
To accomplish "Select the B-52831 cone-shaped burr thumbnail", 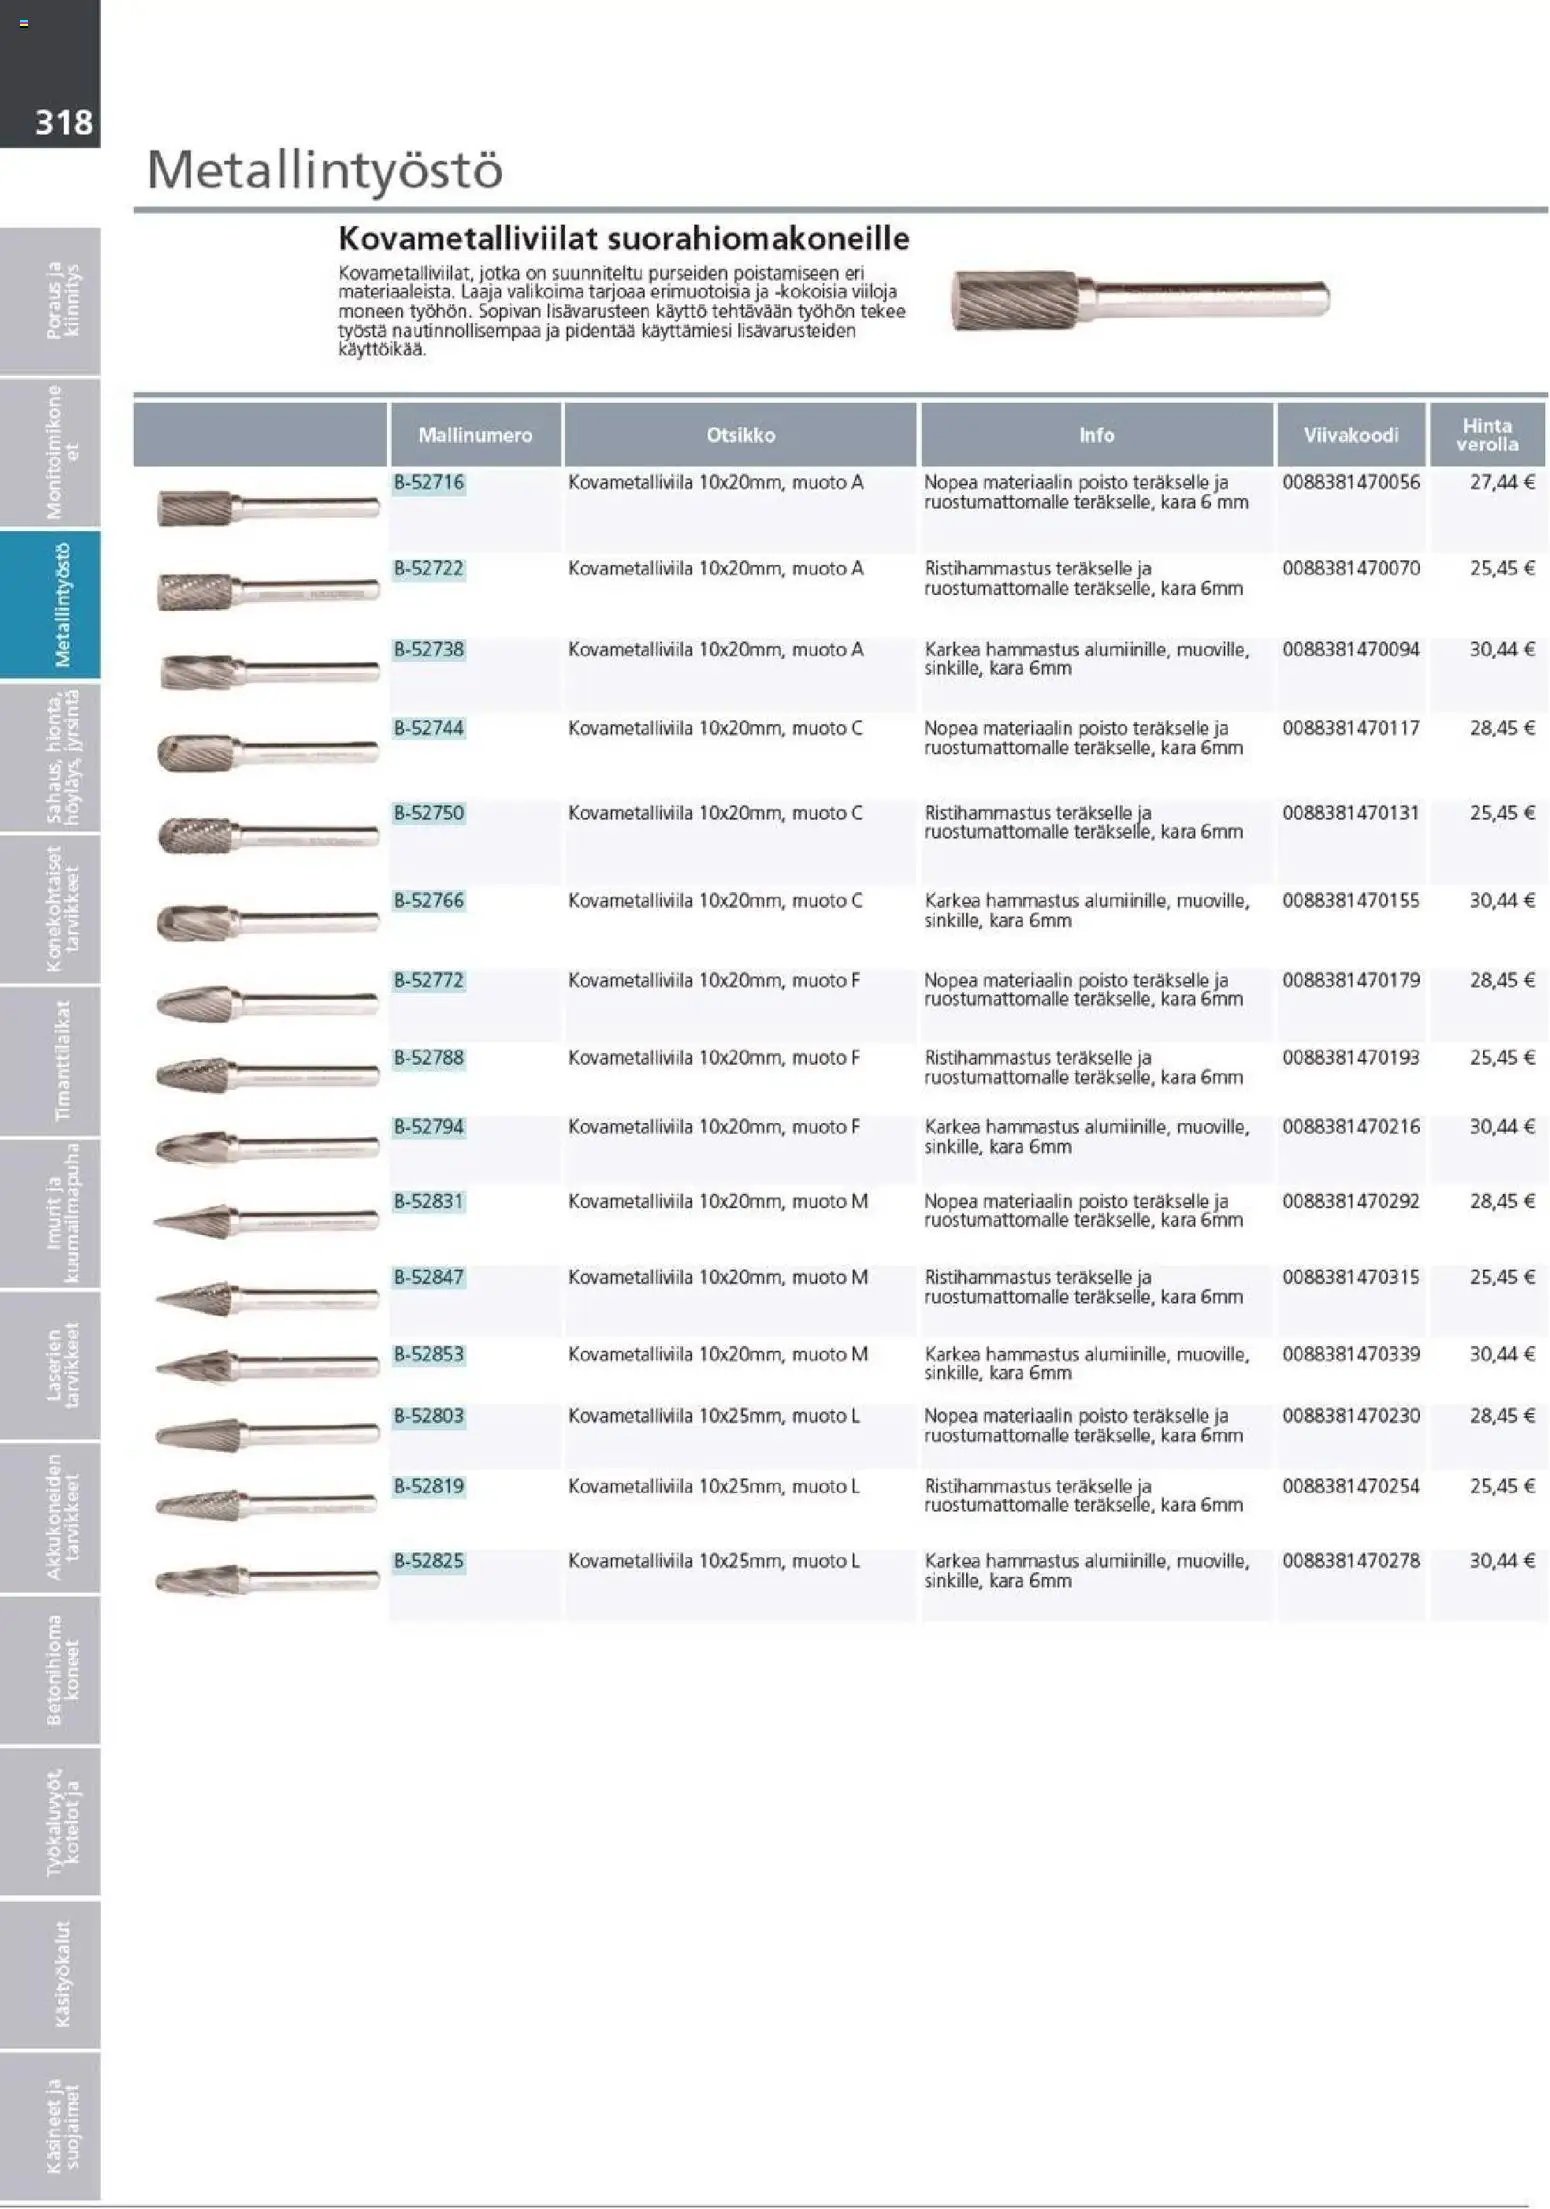I will (x=266, y=1221).
